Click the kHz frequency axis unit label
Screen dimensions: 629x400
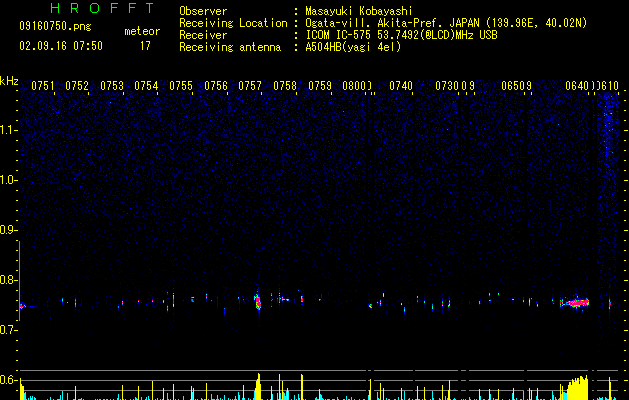point(9,81)
